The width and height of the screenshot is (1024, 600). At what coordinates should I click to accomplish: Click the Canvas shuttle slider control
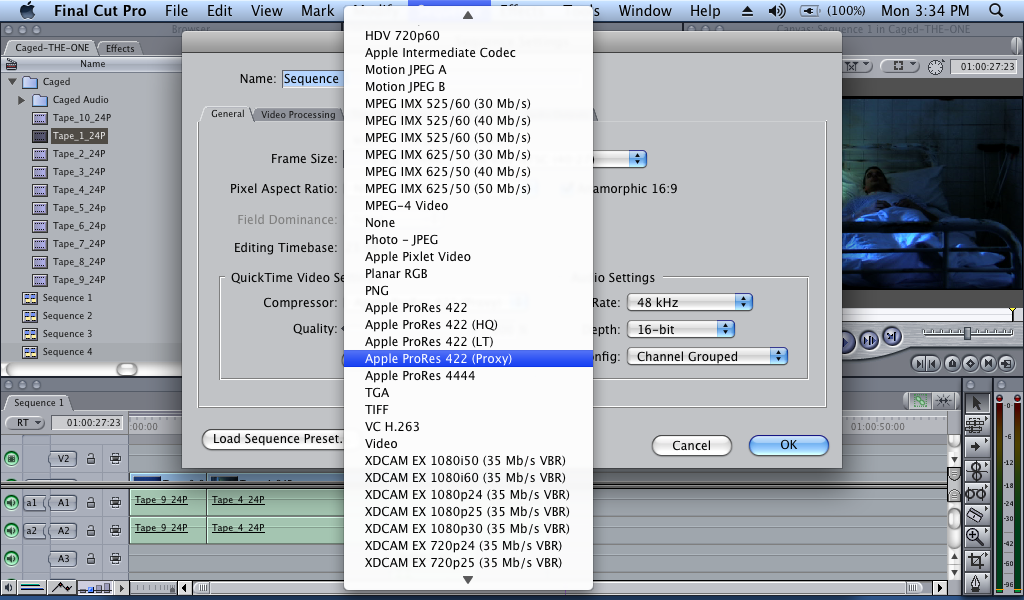click(x=967, y=333)
